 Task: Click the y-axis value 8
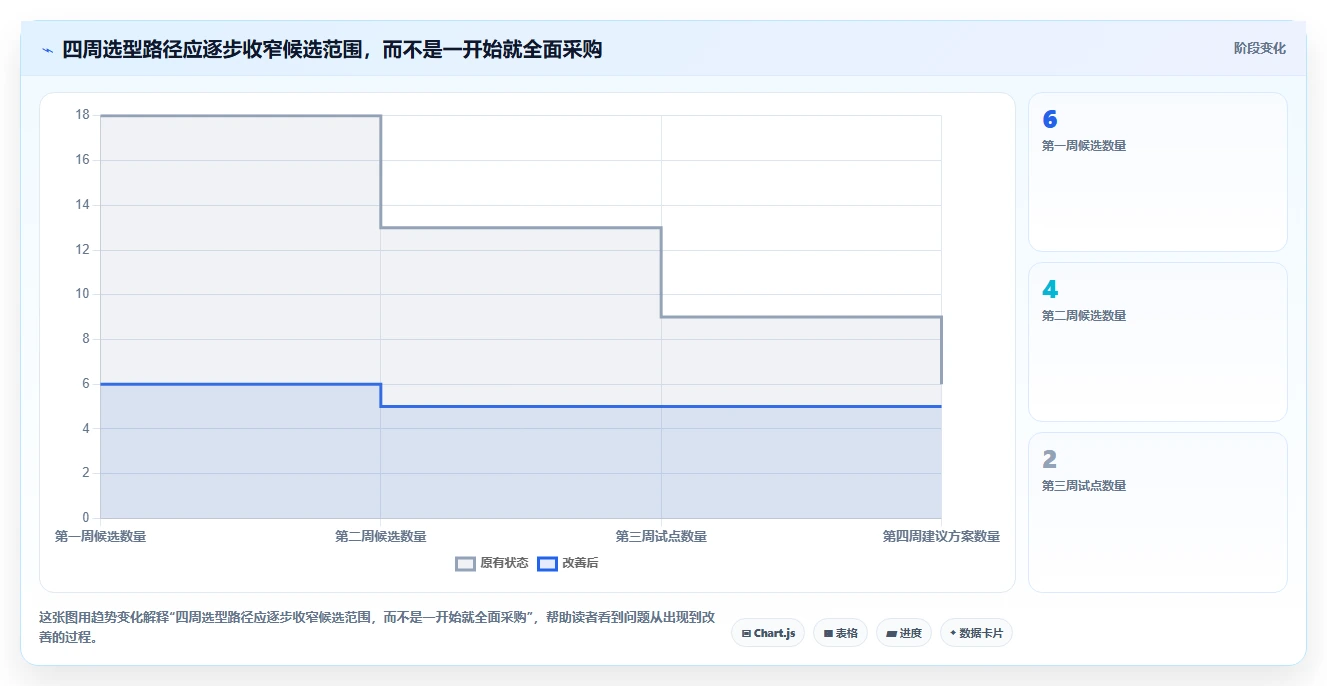click(x=85, y=339)
